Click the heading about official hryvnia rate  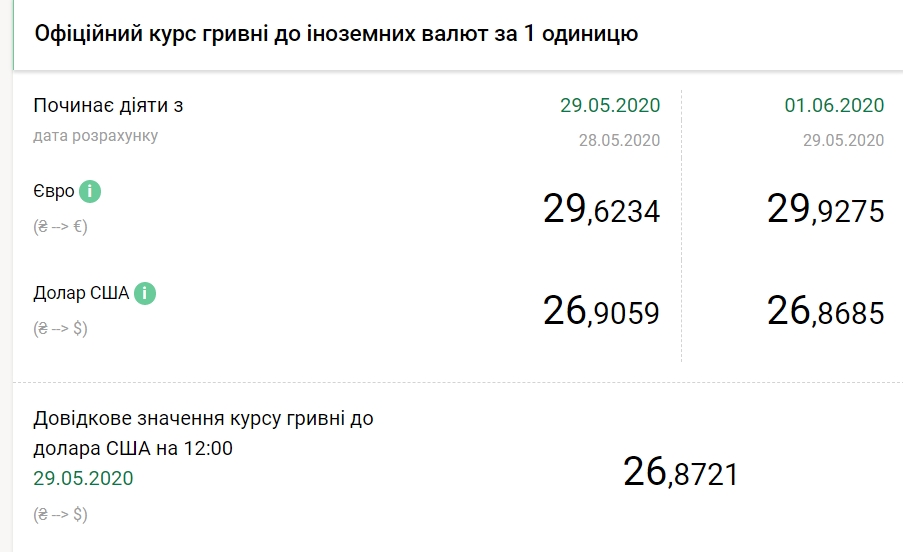coord(336,35)
